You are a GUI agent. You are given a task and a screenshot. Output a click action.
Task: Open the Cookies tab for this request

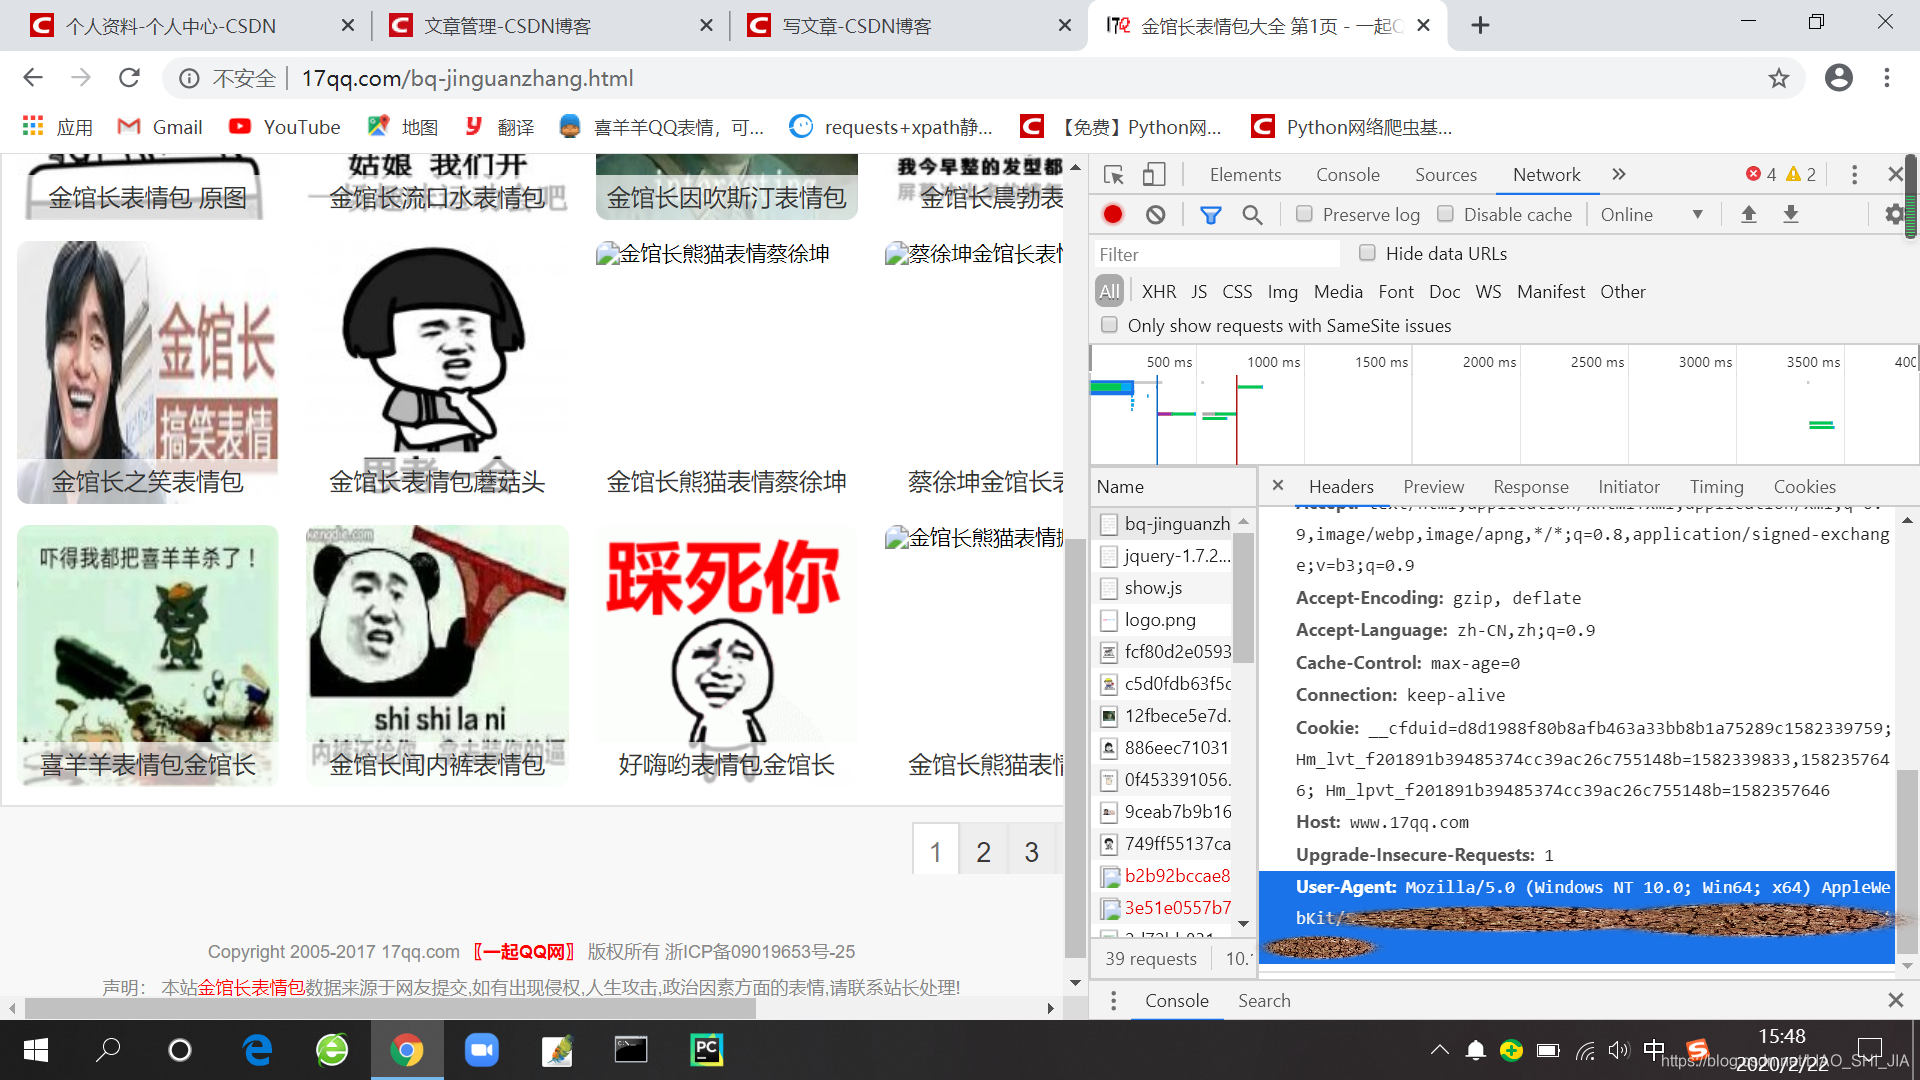coord(1805,487)
